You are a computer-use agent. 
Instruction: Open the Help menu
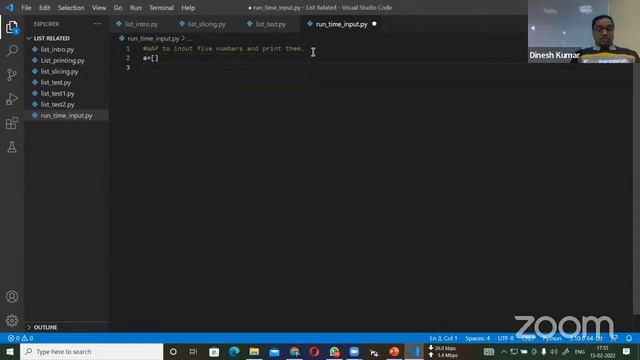click(188, 8)
